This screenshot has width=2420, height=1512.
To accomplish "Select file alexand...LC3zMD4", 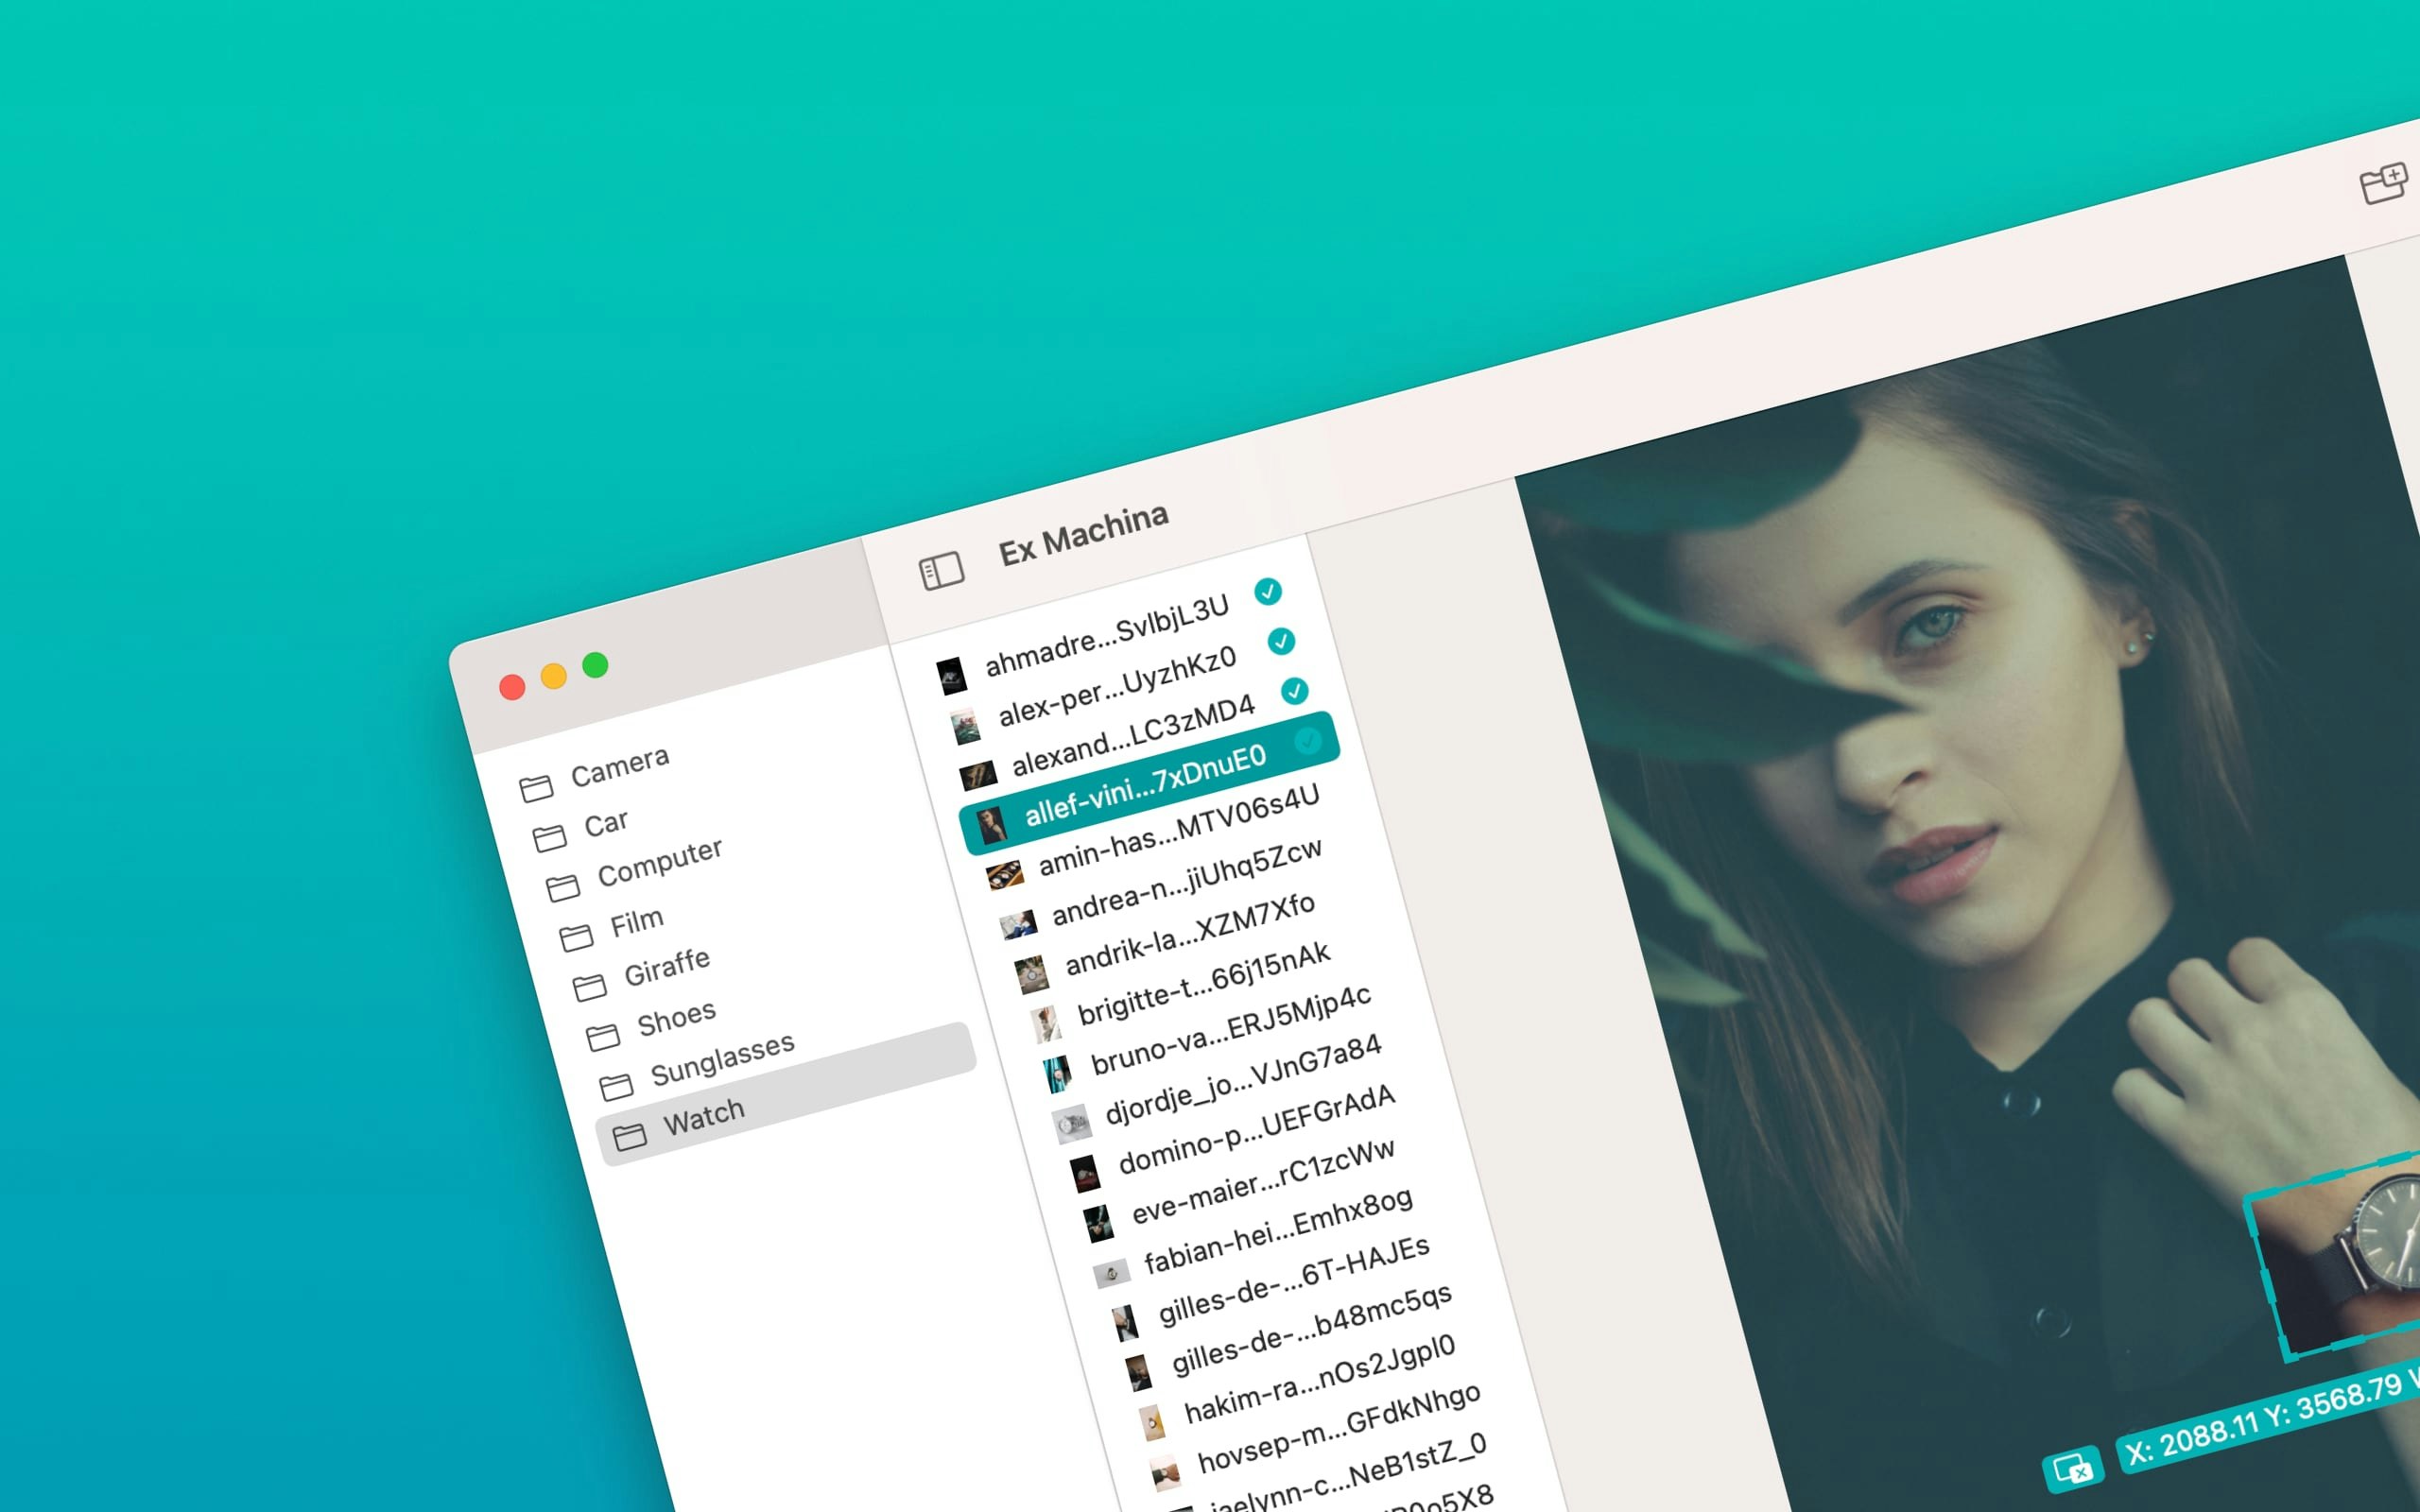I will (x=1135, y=733).
